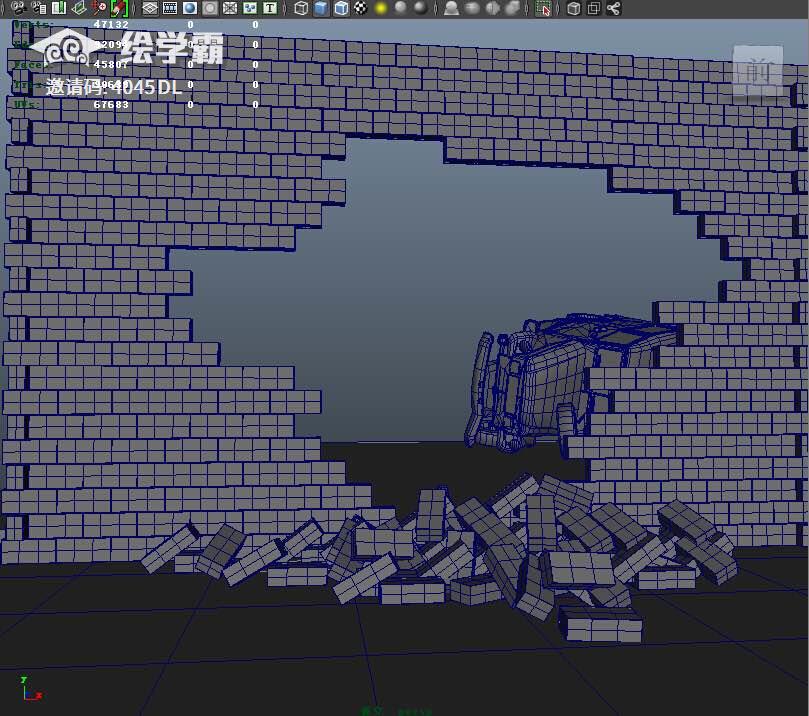This screenshot has height=716, width=809.
Task: Enable Textured display checker icon
Action: [361, 8]
